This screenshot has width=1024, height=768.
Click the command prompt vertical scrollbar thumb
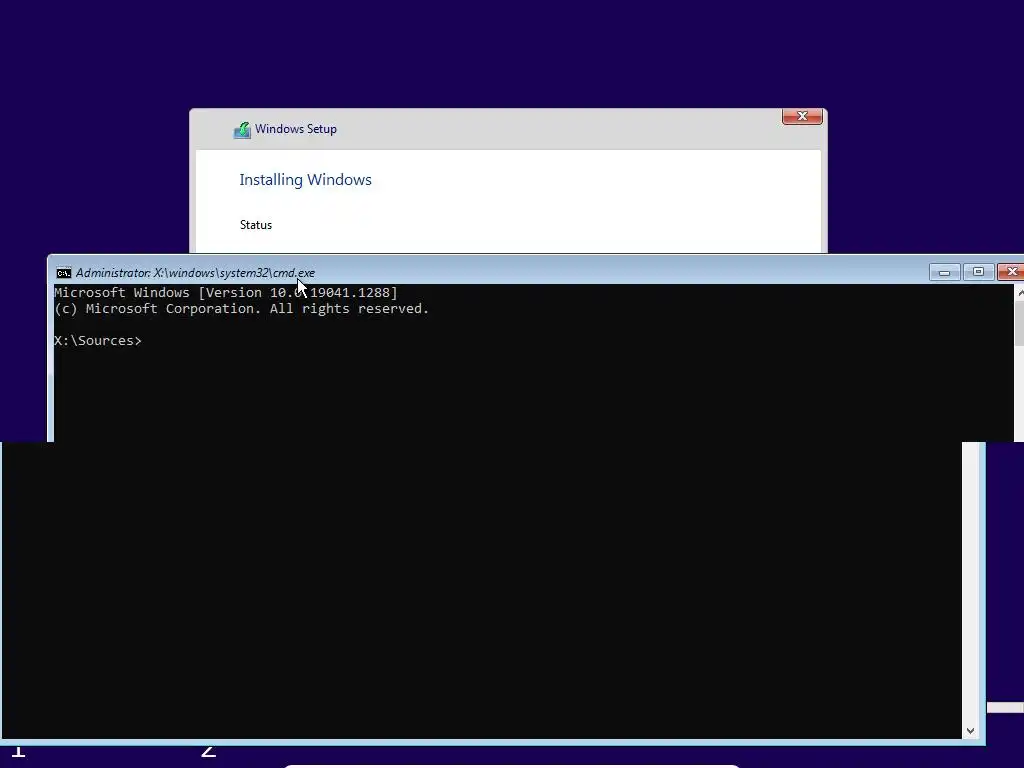(x=1019, y=325)
